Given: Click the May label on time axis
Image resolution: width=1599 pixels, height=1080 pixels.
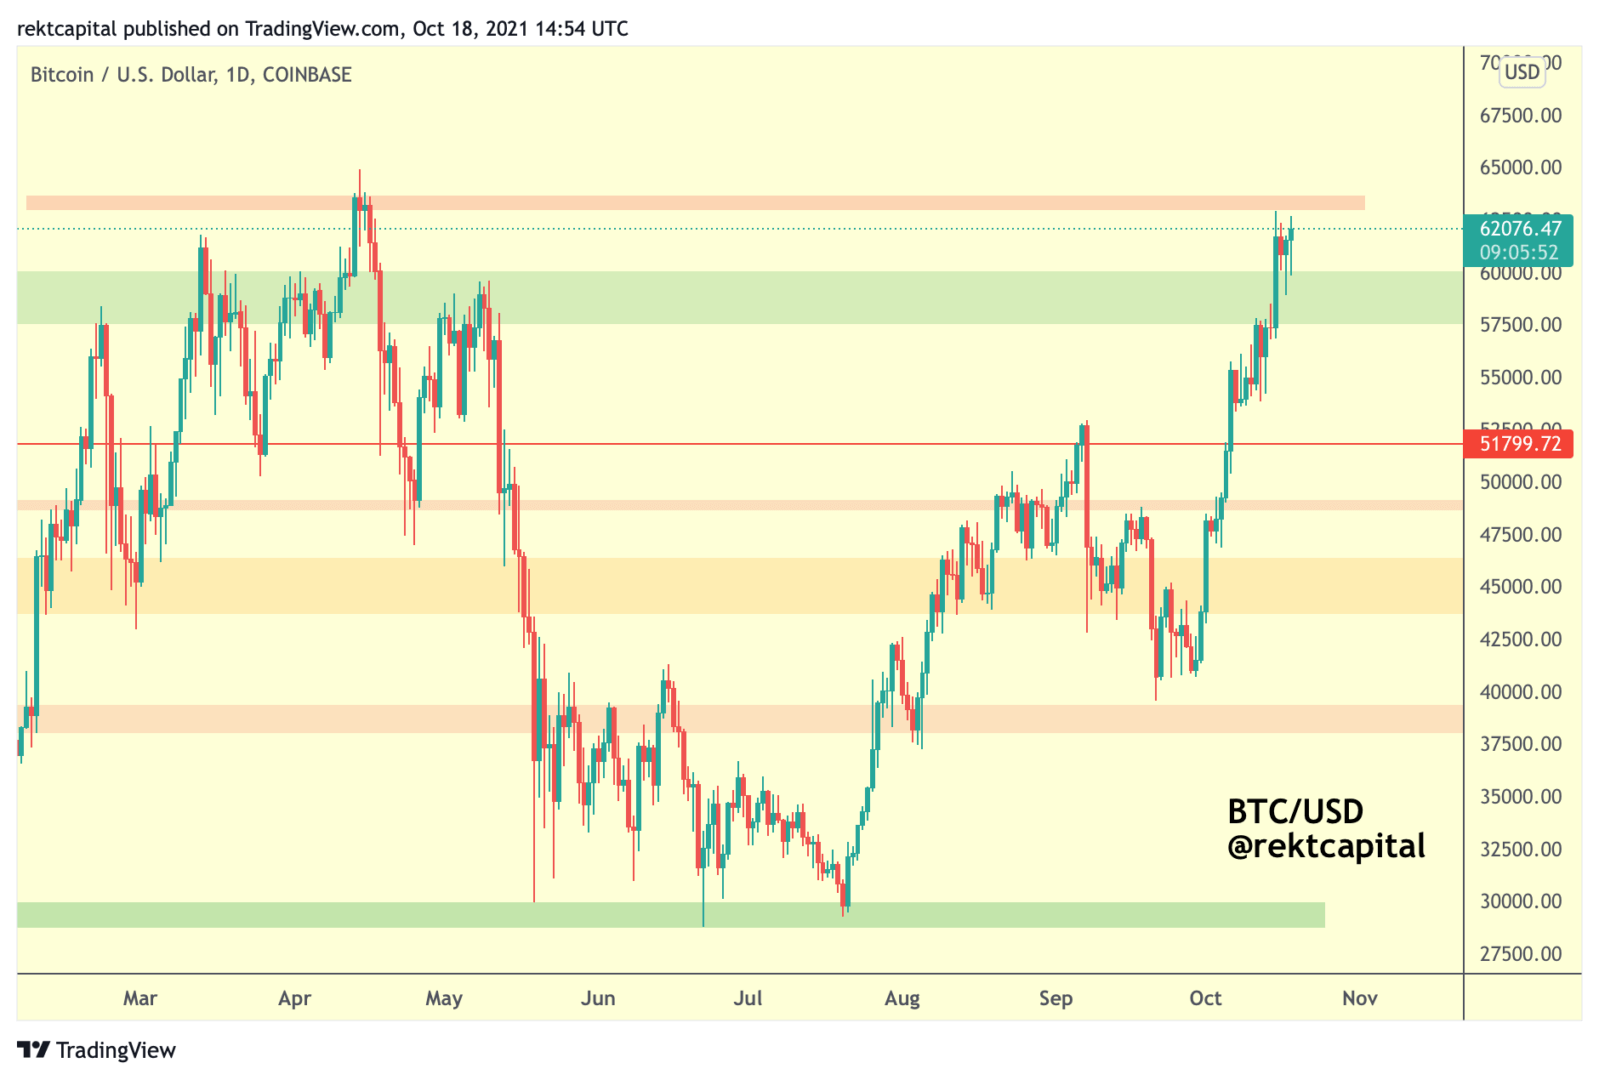Looking at the screenshot, I should (444, 998).
